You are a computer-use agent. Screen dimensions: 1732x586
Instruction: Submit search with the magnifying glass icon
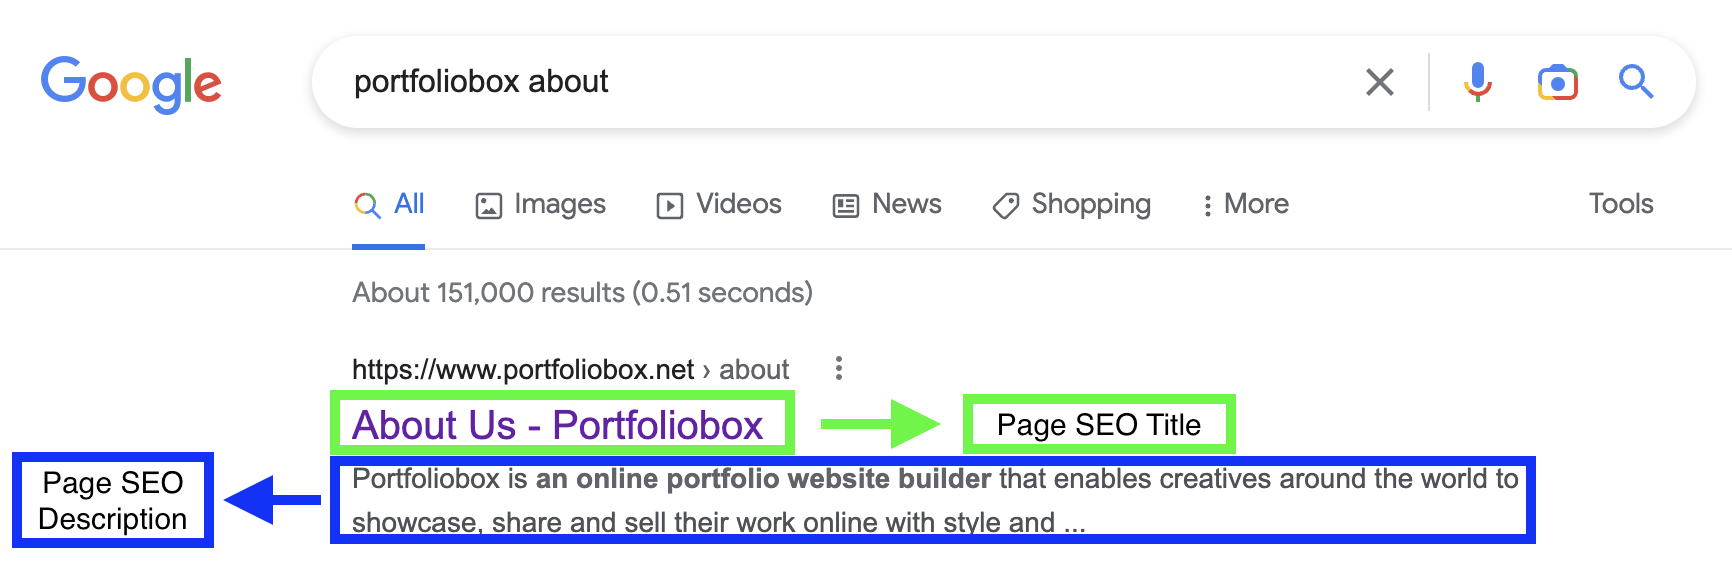point(1636,81)
